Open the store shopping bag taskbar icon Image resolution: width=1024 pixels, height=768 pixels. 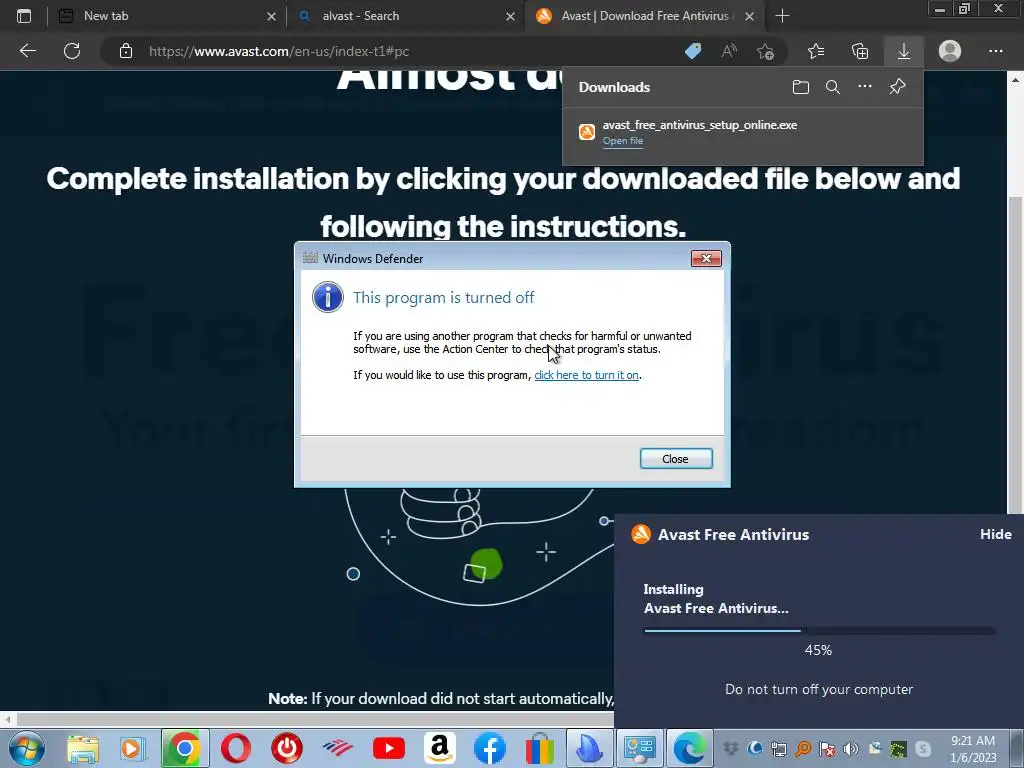pyautogui.click(x=539, y=749)
